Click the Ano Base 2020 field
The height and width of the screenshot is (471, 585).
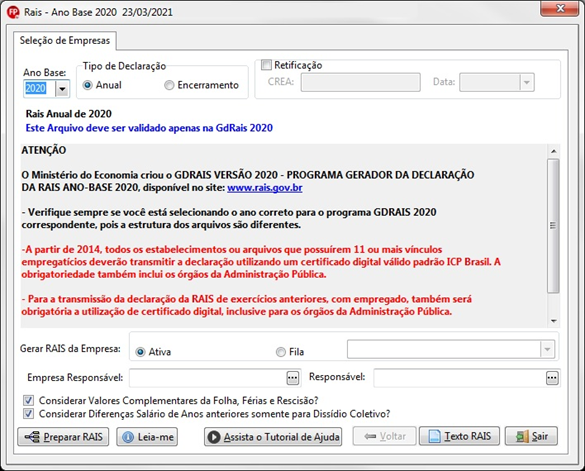[x=39, y=89]
